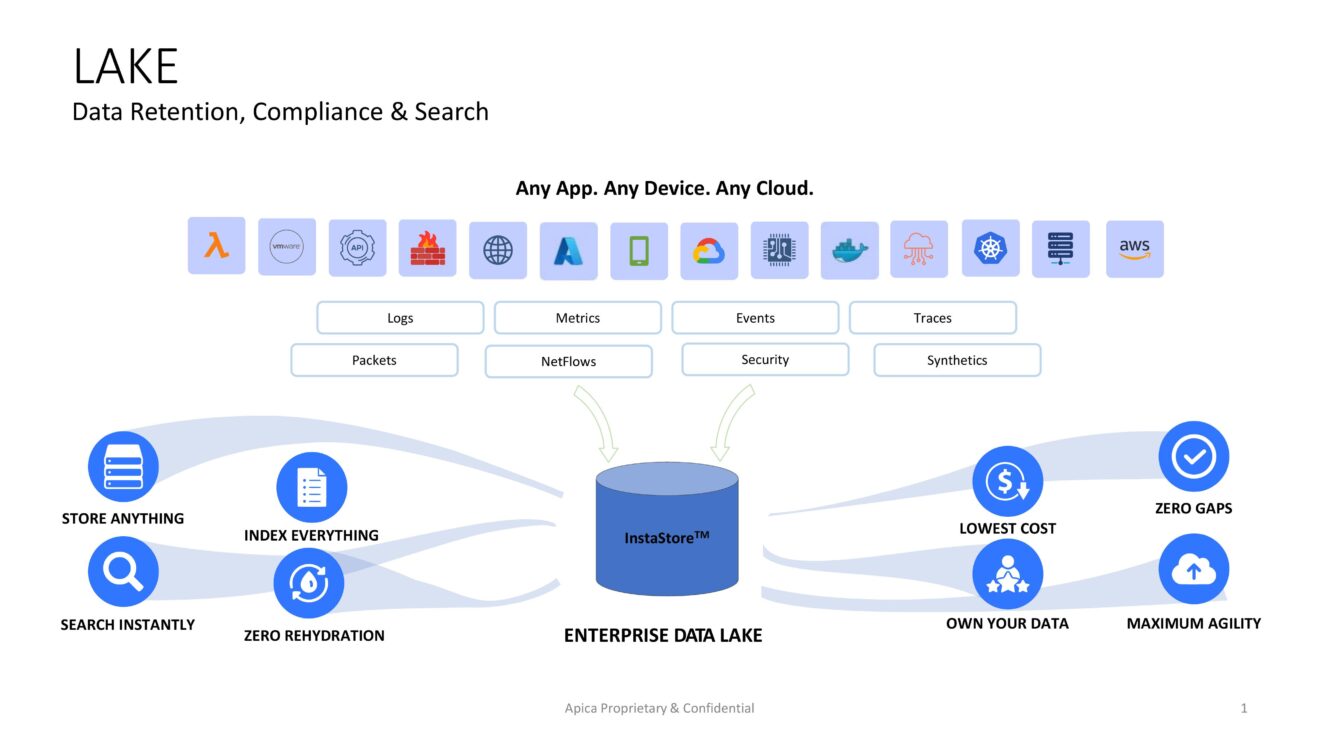The height and width of the screenshot is (742, 1320).
Task: Select the Lowest Cost dollar icon
Action: [x=1007, y=481]
